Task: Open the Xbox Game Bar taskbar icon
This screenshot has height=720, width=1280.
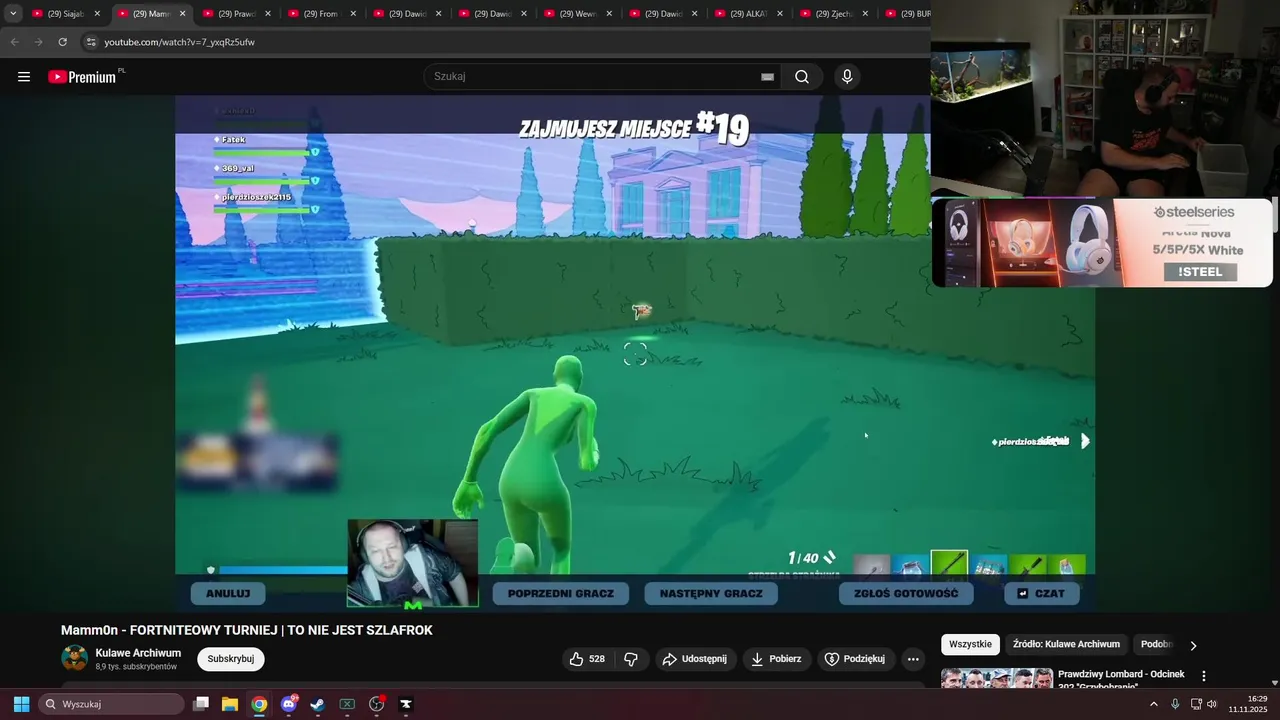Action: (347, 704)
